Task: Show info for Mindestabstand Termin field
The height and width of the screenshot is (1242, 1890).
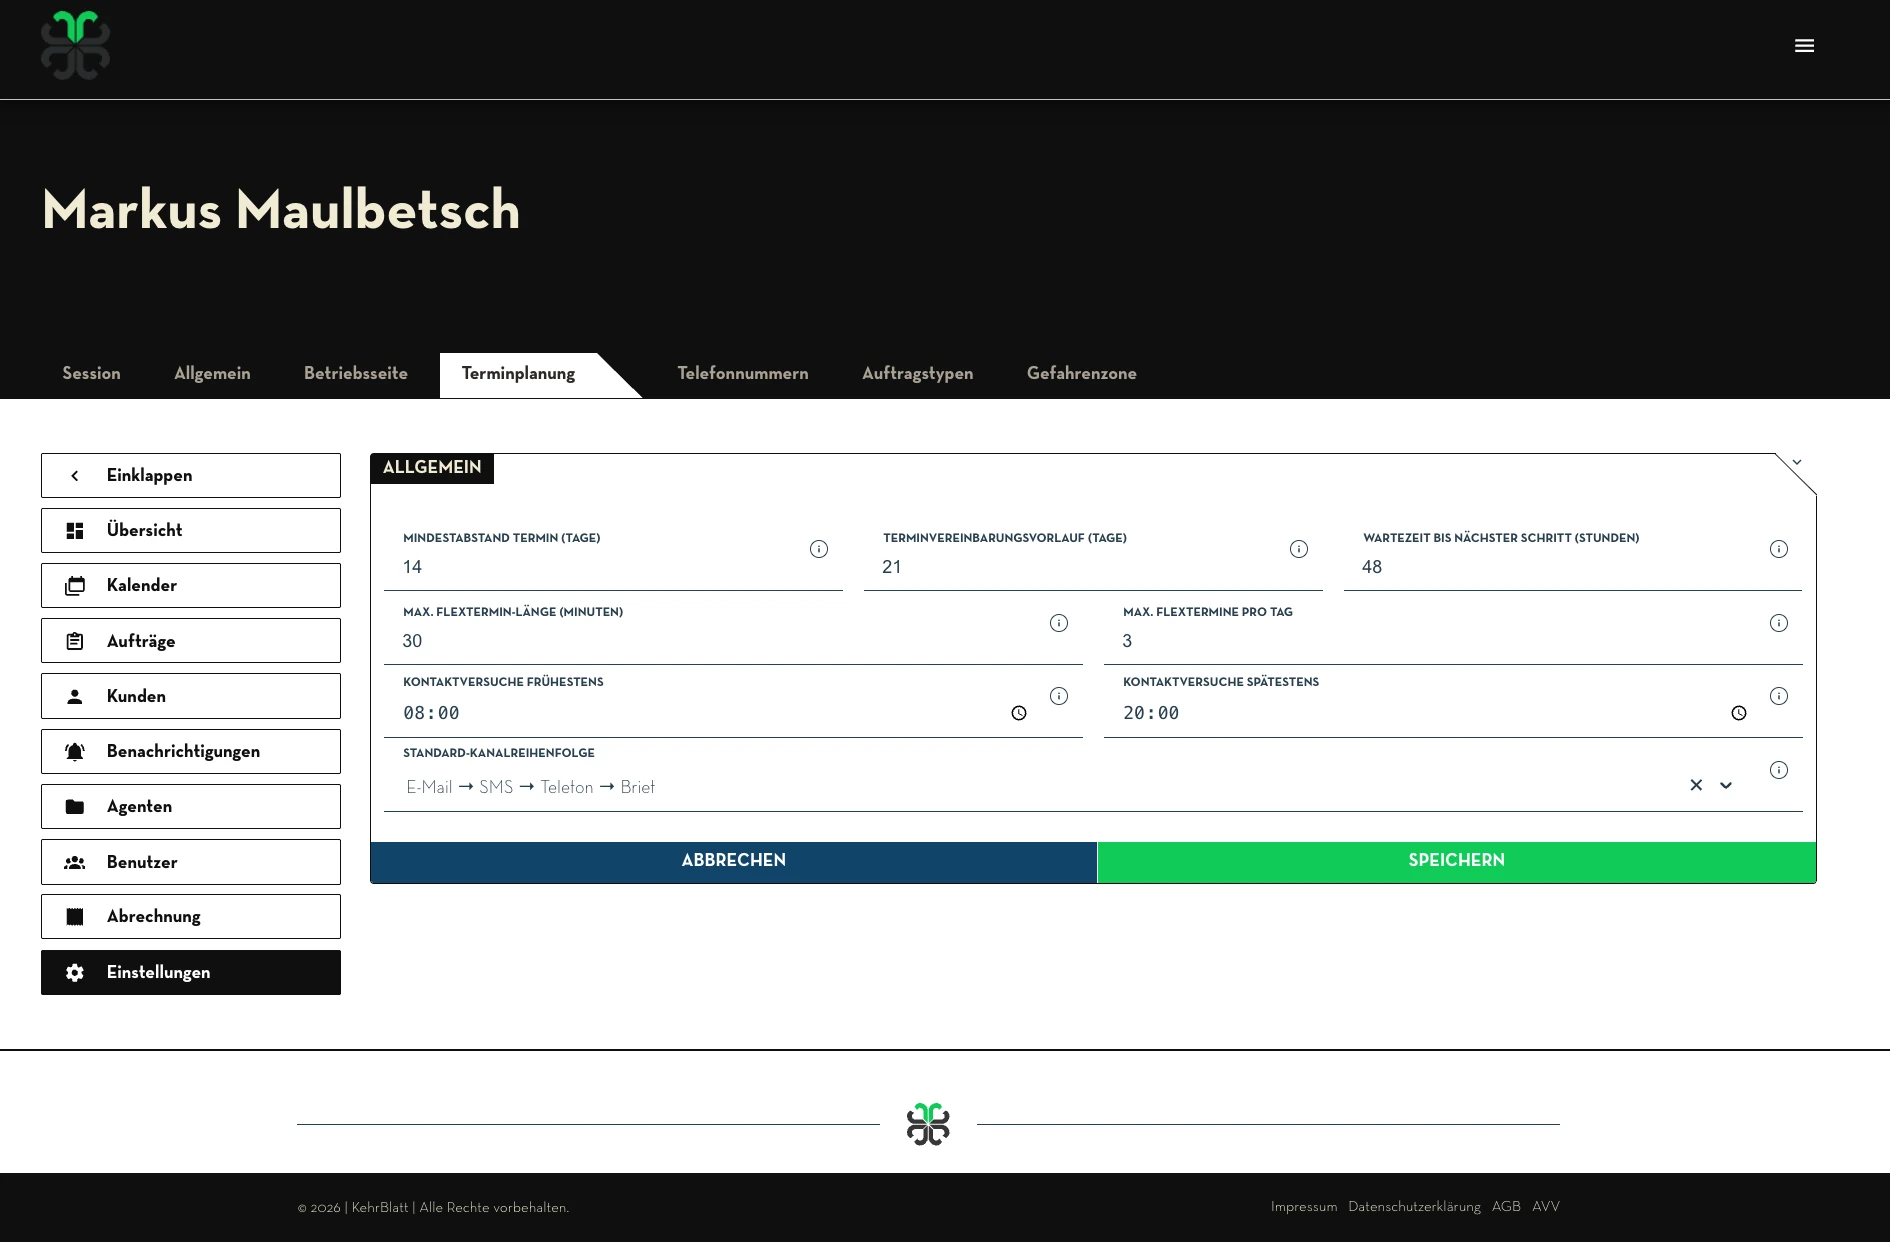Action: click(818, 549)
